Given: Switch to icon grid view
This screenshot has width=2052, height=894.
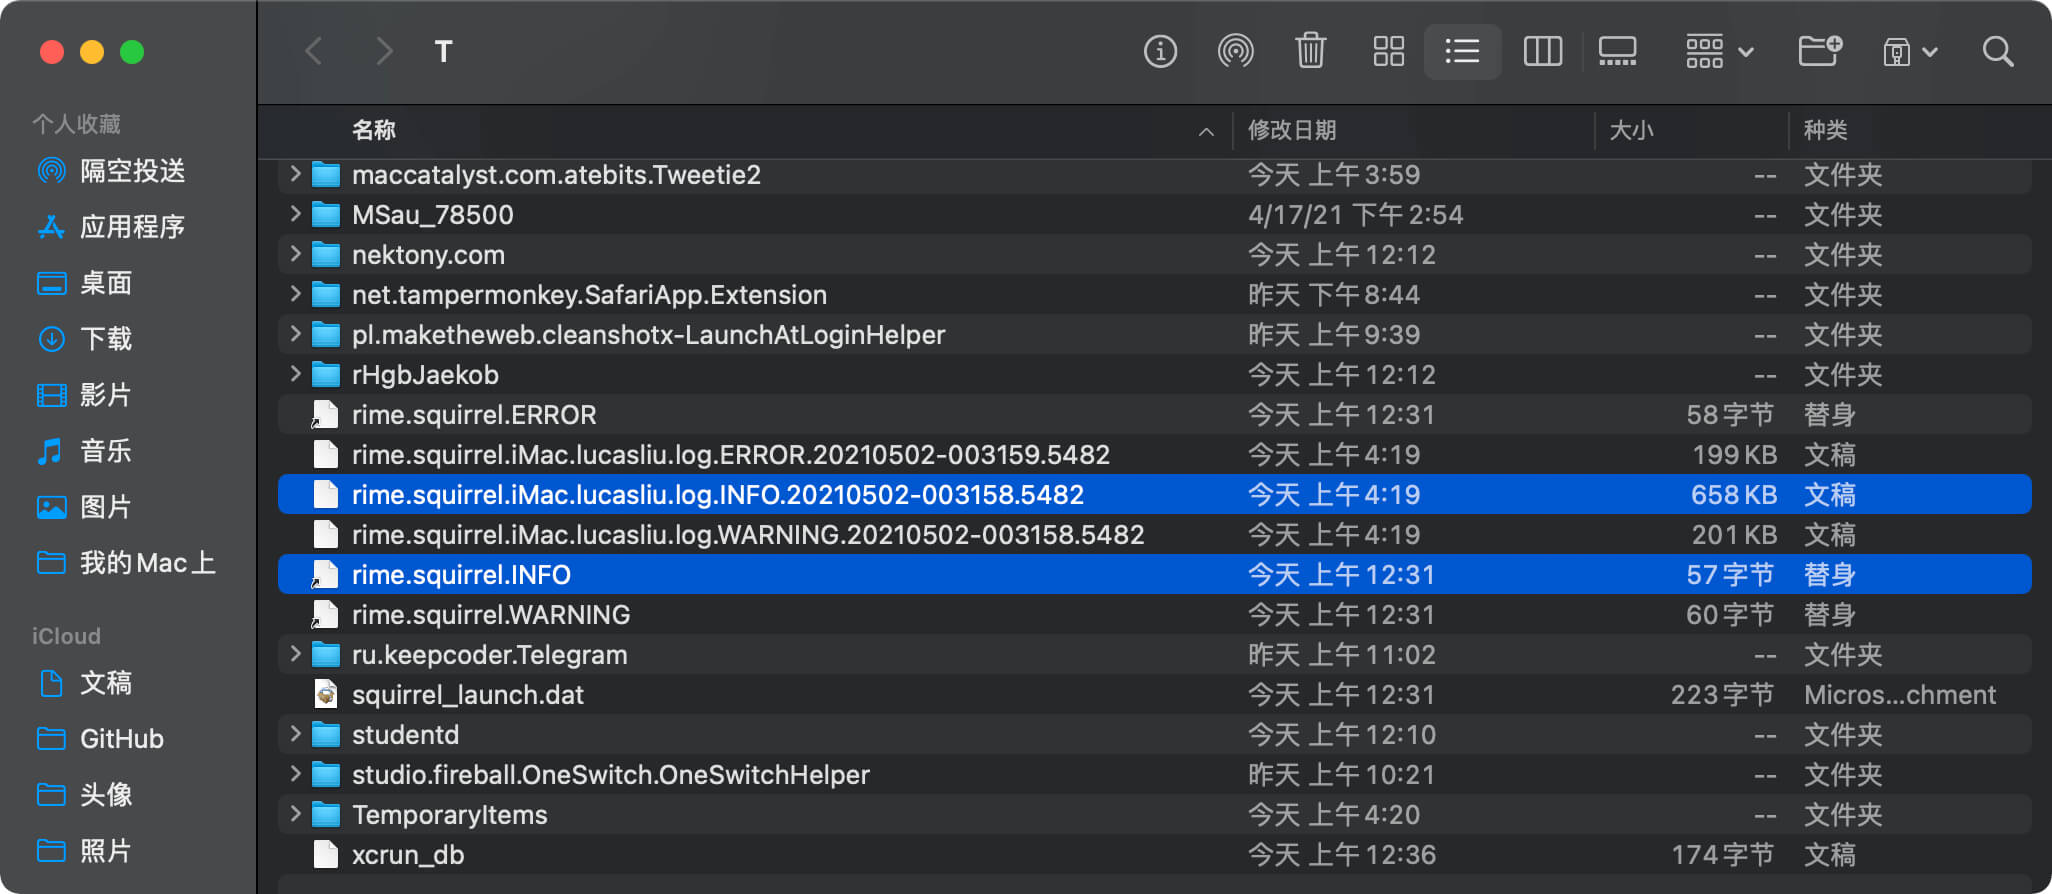Looking at the screenshot, I should (x=1389, y=51).
